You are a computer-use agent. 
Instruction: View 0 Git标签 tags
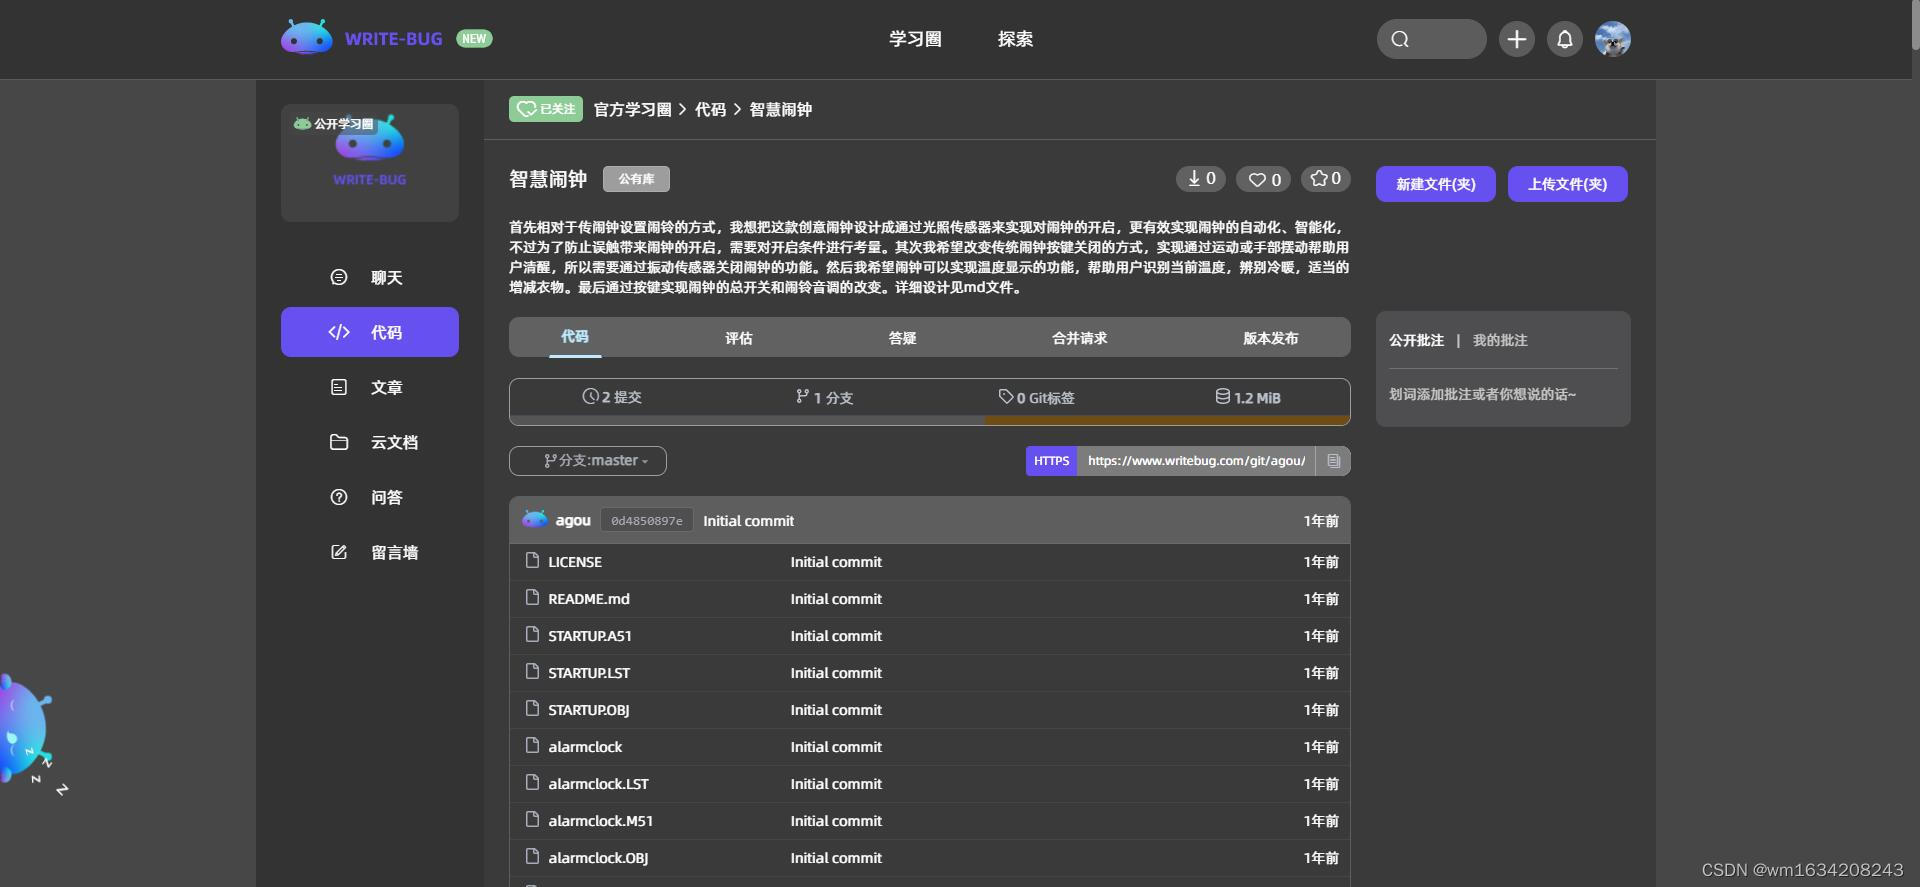tap(1036, 397)
